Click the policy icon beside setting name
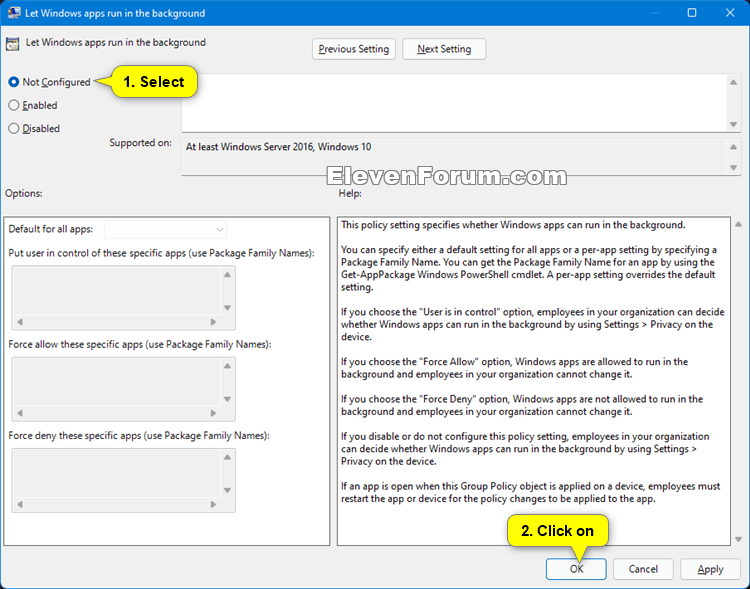 pos(12,44)
